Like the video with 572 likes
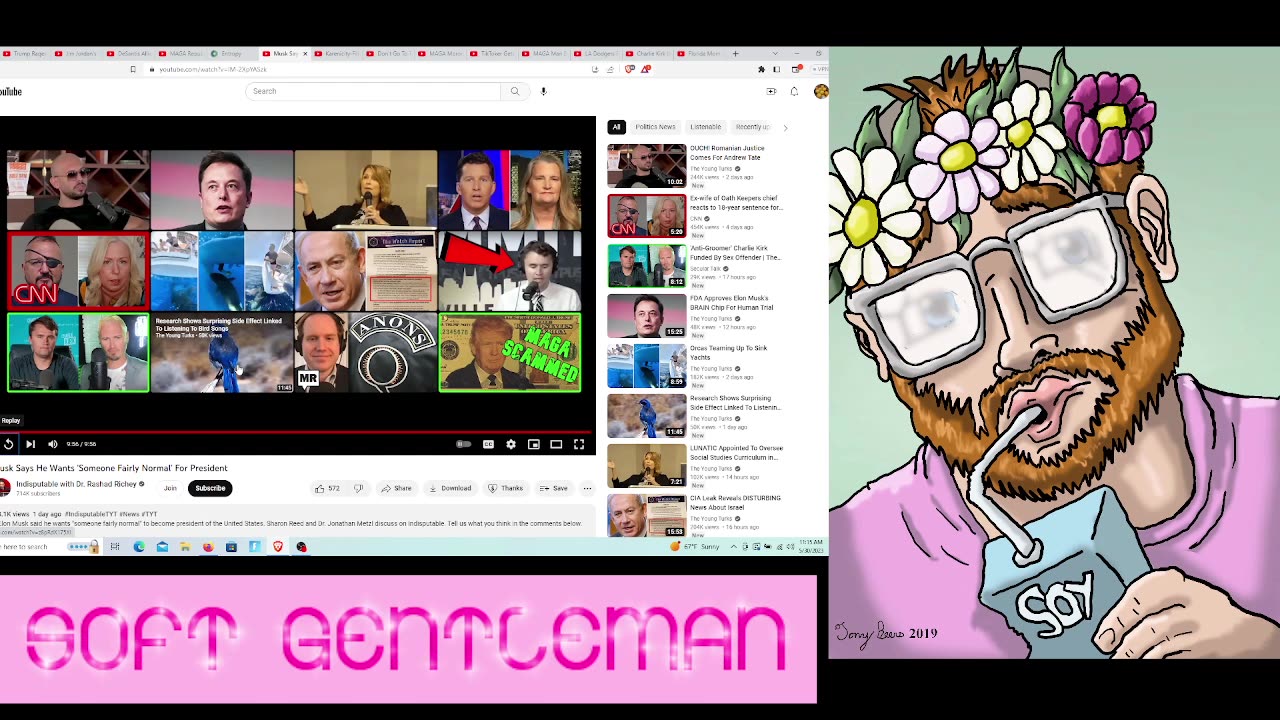This screenshot has width=1280, height=720. (327, 488)
